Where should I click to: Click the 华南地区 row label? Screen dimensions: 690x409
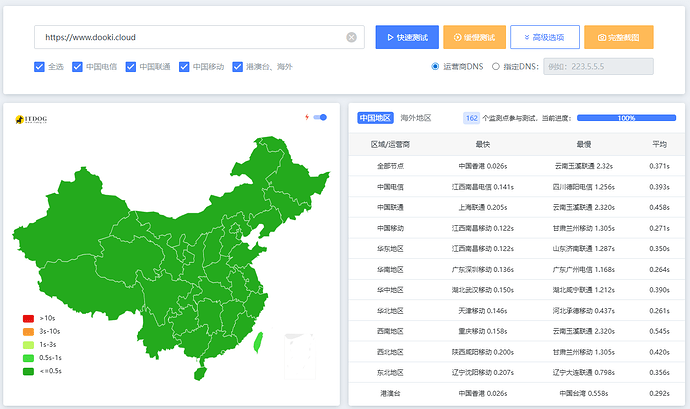click(390, 269)
